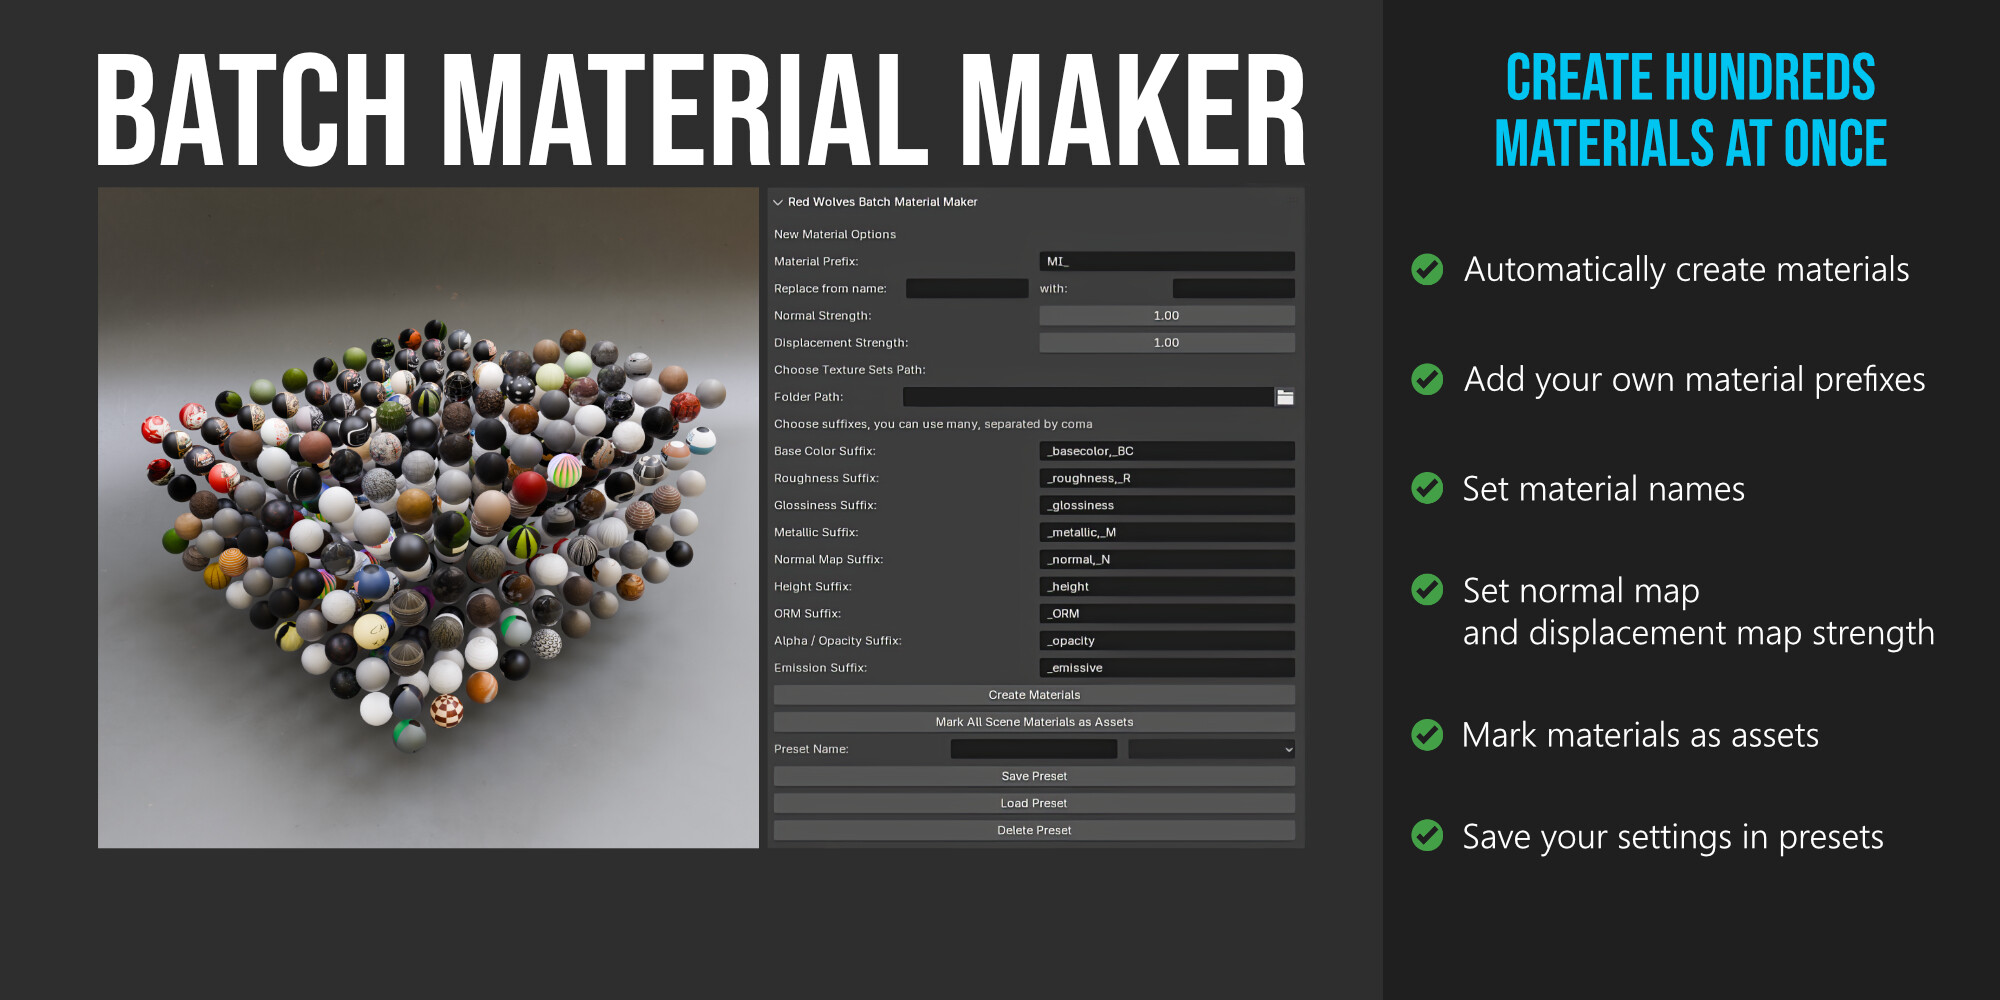Click the material spheres render preview image
This screenshot has height=1000, width=2000.
(428, 518)
